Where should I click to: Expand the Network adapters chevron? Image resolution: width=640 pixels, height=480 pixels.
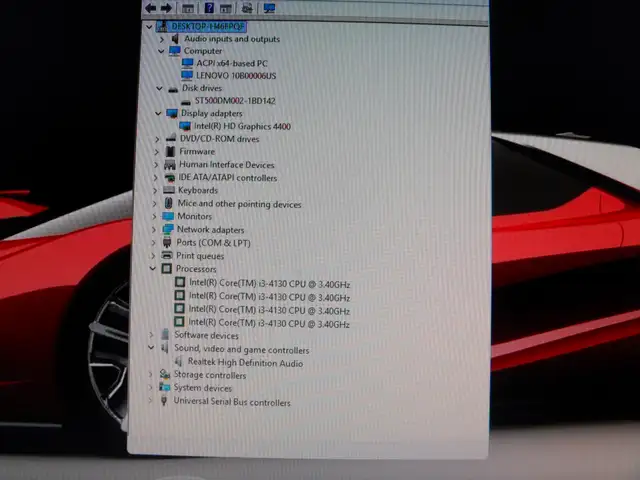coord(154,229)
